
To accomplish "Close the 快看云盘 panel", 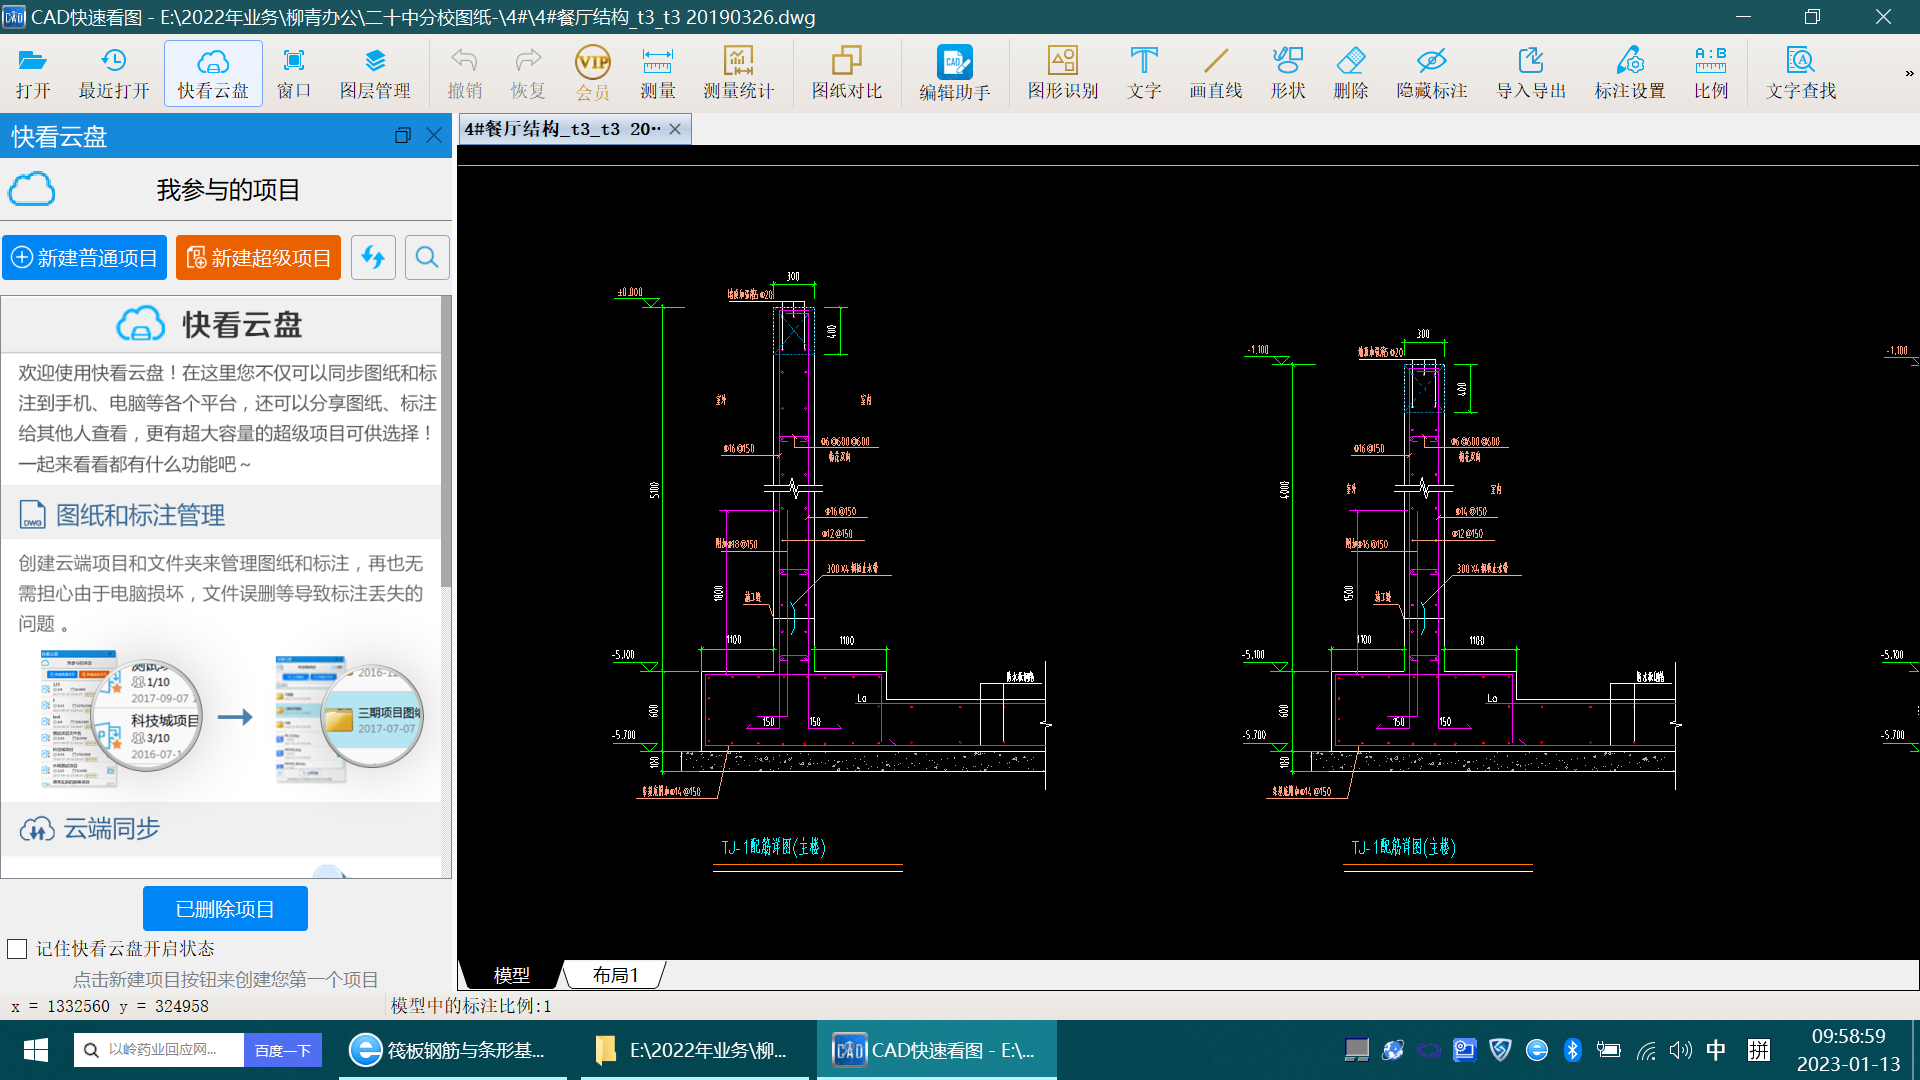I will tap(434, 135).
